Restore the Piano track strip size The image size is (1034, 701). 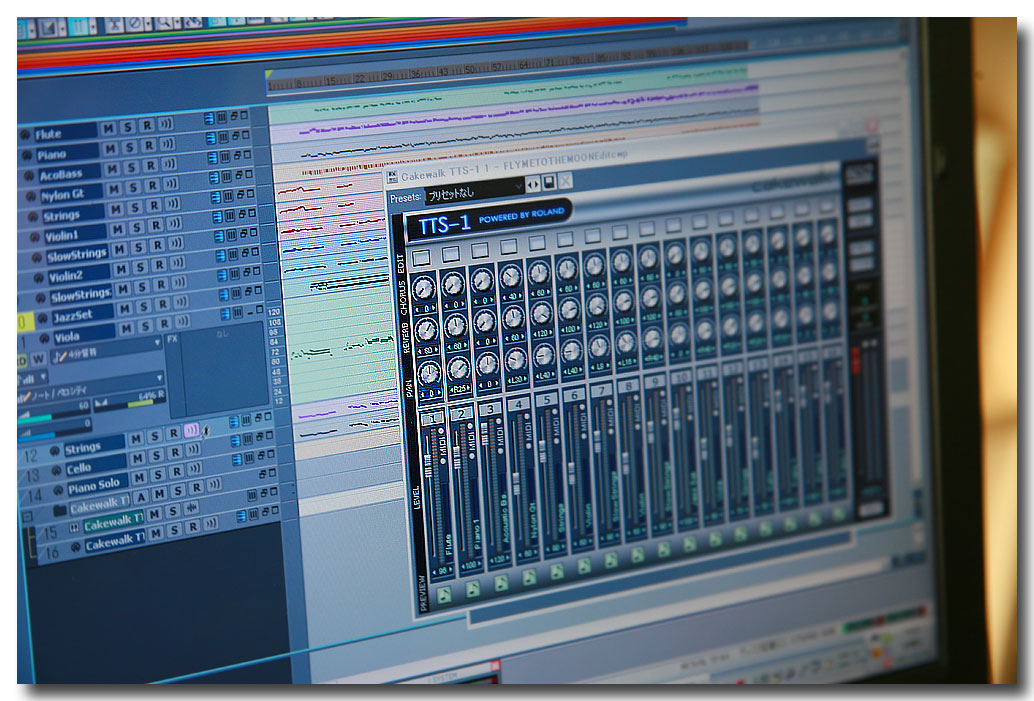[x=237, y=136]
